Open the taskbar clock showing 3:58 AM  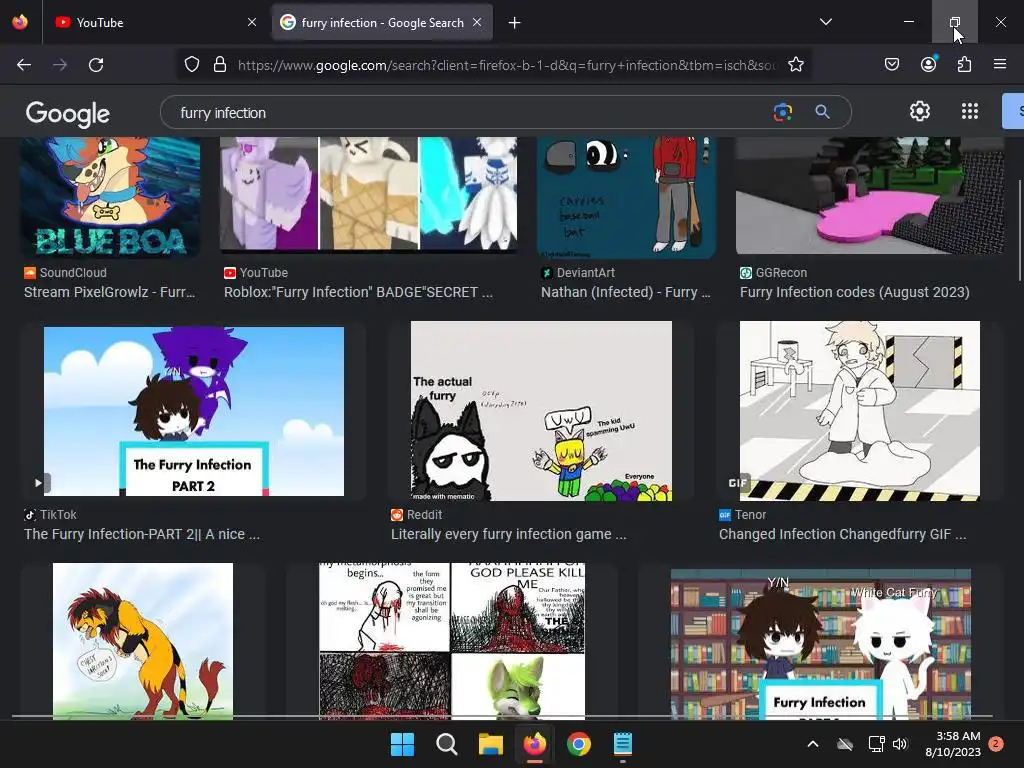[x=953, y=744]
